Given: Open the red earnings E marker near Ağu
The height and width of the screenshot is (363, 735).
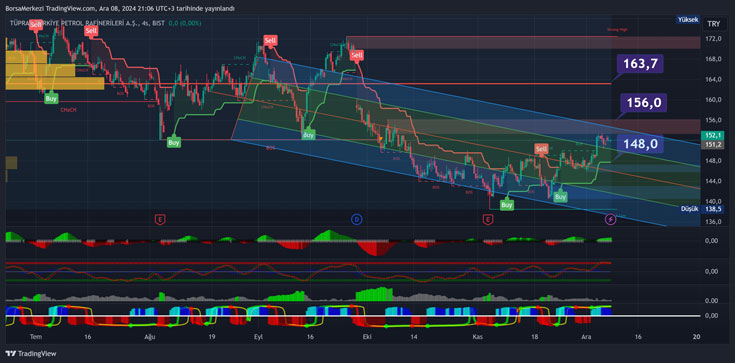Looking at the screenshot, I should pos(161,219).
